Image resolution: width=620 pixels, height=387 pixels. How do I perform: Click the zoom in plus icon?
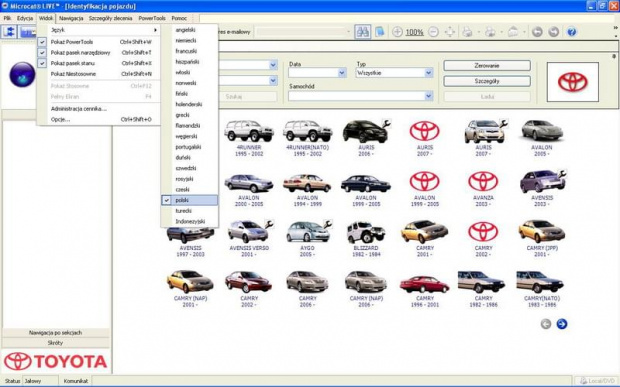tap(397, 32)
